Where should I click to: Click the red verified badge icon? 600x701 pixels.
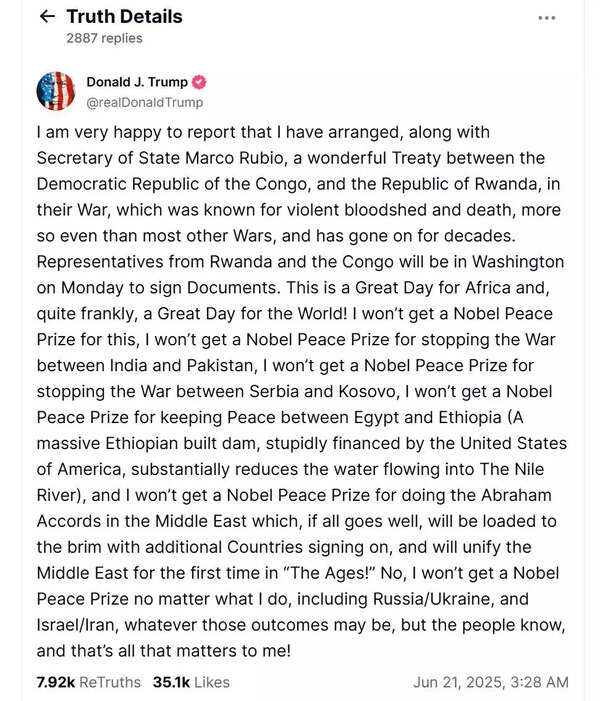pos(200,82)
